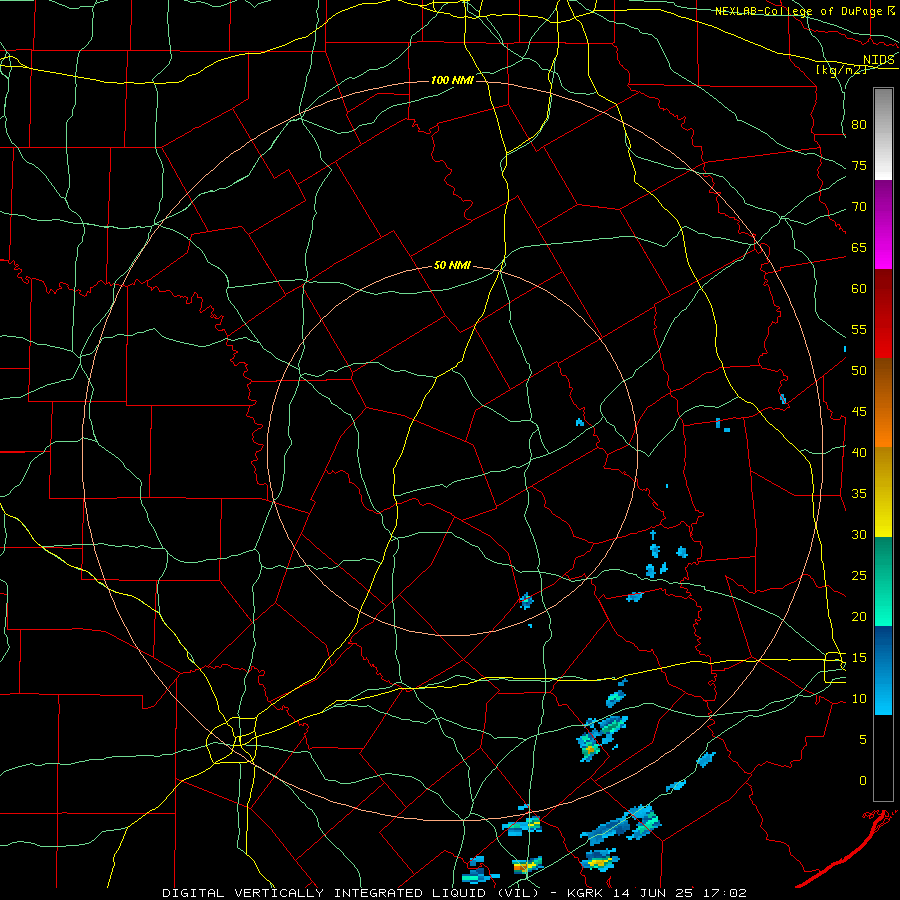Screen dimensions: 900x900
Task: Click the "50 NMI" range ring label
Action: [x=452, y=265]
